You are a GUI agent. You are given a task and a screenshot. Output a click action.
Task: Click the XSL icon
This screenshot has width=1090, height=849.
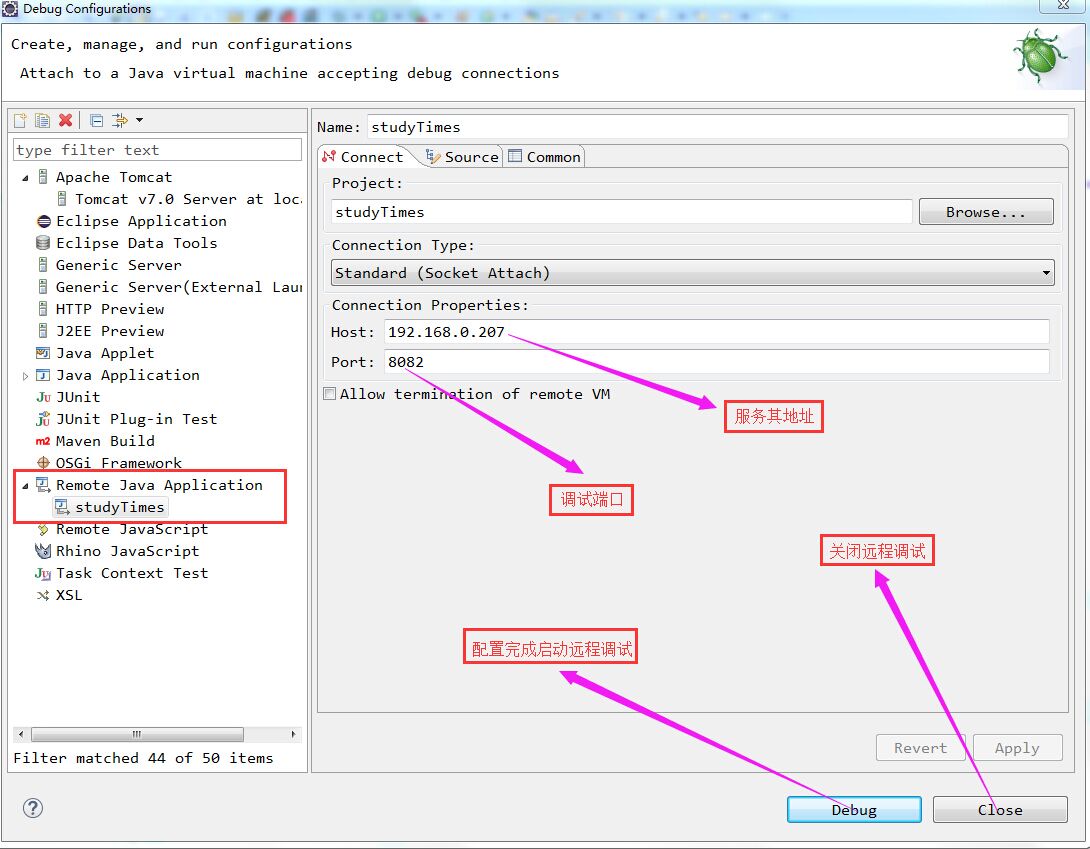click(43, 595)
